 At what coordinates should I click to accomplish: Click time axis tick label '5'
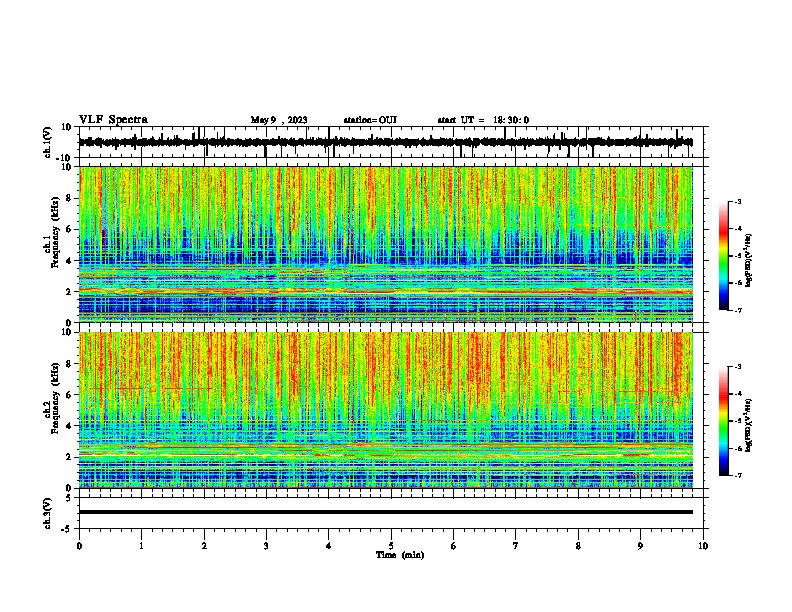point(391,546)
